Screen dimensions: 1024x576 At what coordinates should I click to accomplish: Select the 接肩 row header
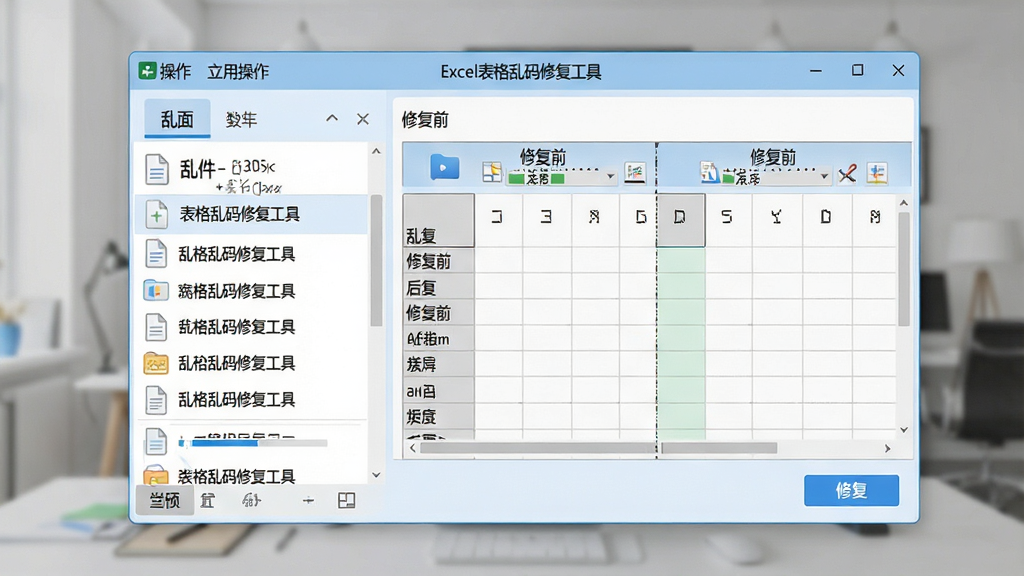coord(438,364)
